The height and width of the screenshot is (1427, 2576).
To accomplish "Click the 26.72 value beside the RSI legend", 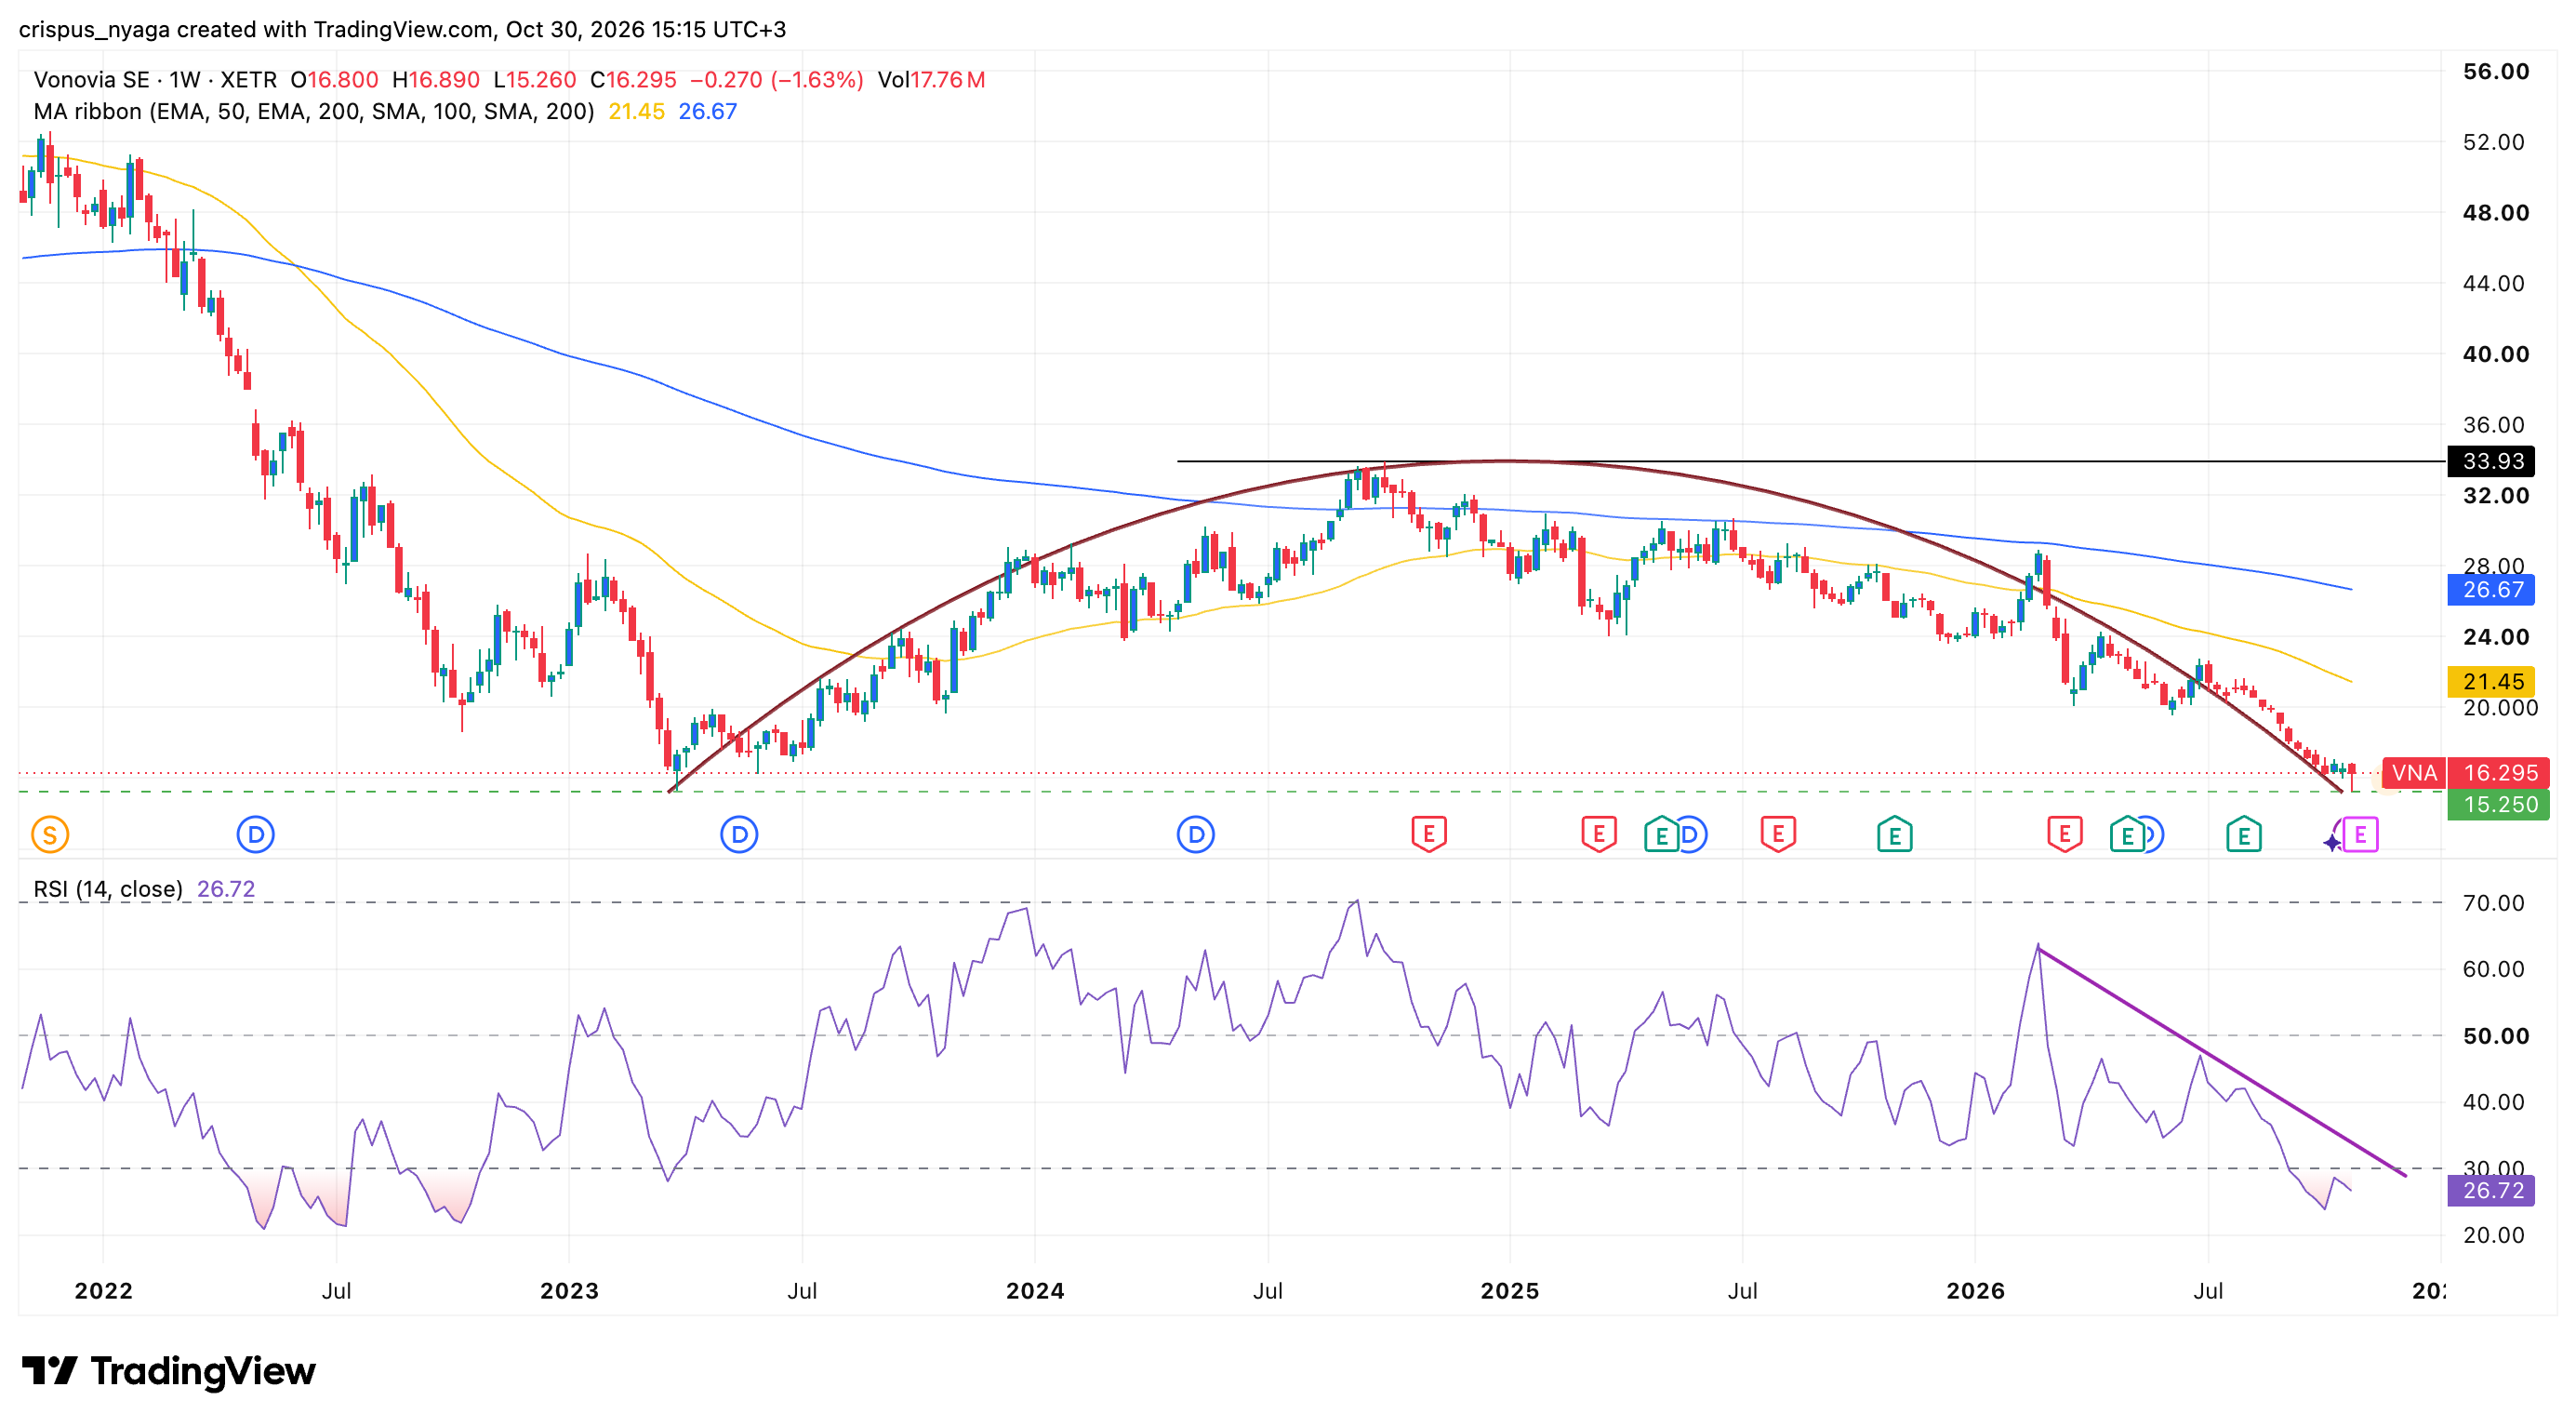I will [x=226, y=889].
